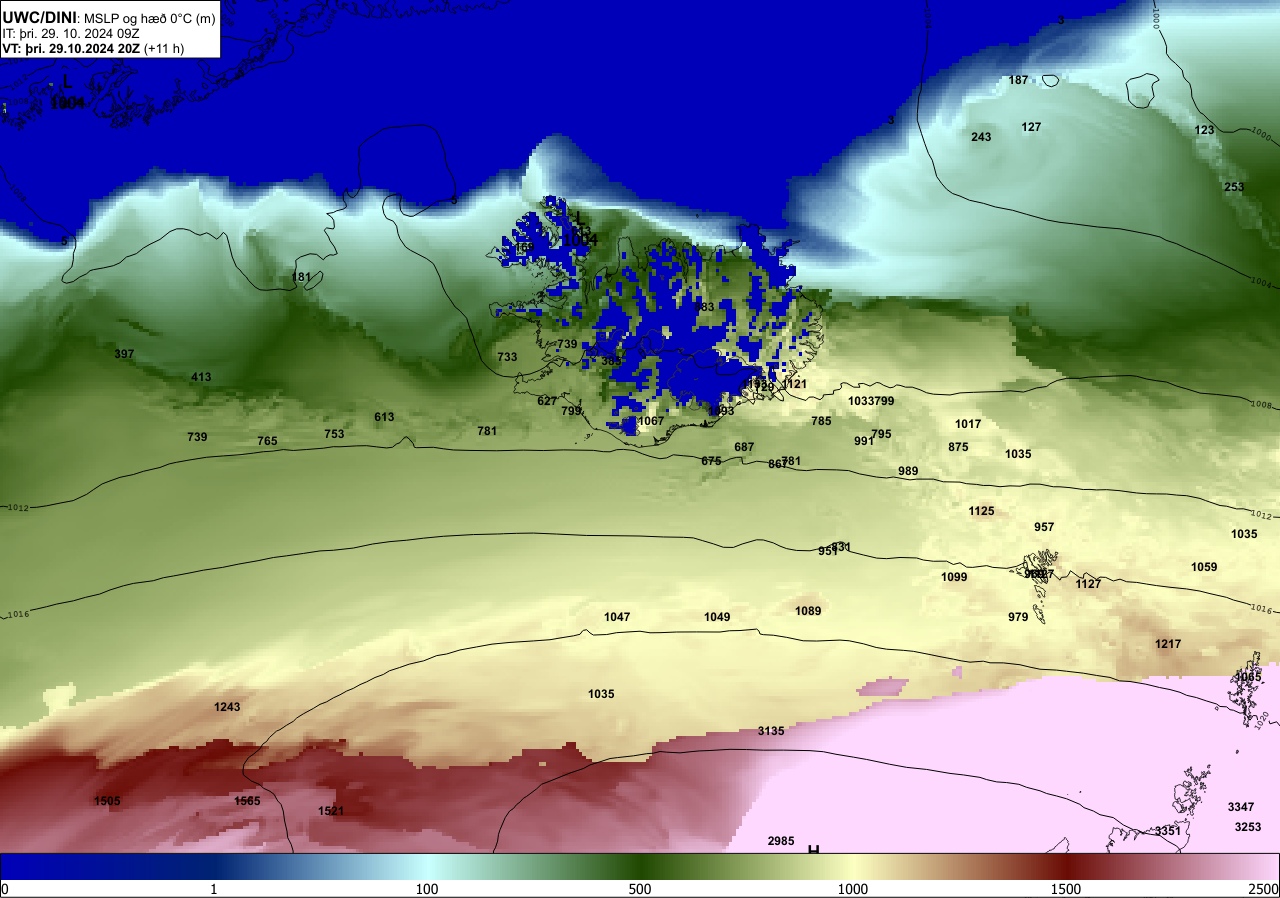Click the dark green color scale segment above 500
This screenshot has height=898, width=1280.
click(x=640, y=866)
